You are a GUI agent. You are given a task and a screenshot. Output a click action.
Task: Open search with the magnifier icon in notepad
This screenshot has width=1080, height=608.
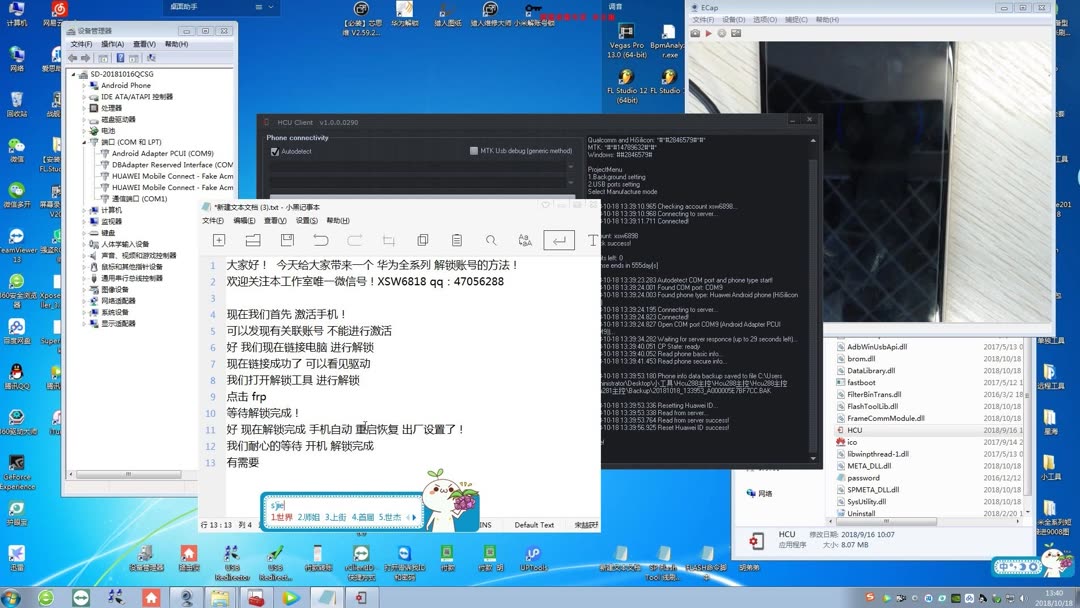tap(491, 240)
